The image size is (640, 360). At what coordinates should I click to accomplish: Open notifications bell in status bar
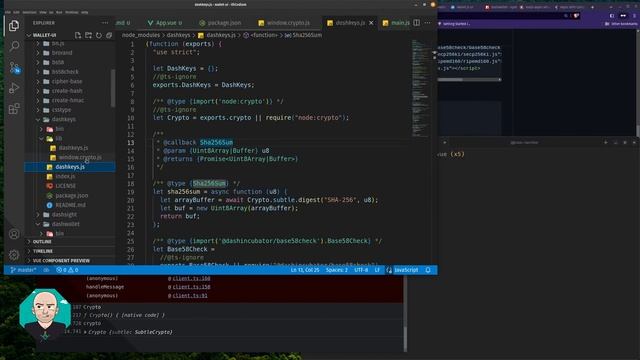tap(428, 270)
